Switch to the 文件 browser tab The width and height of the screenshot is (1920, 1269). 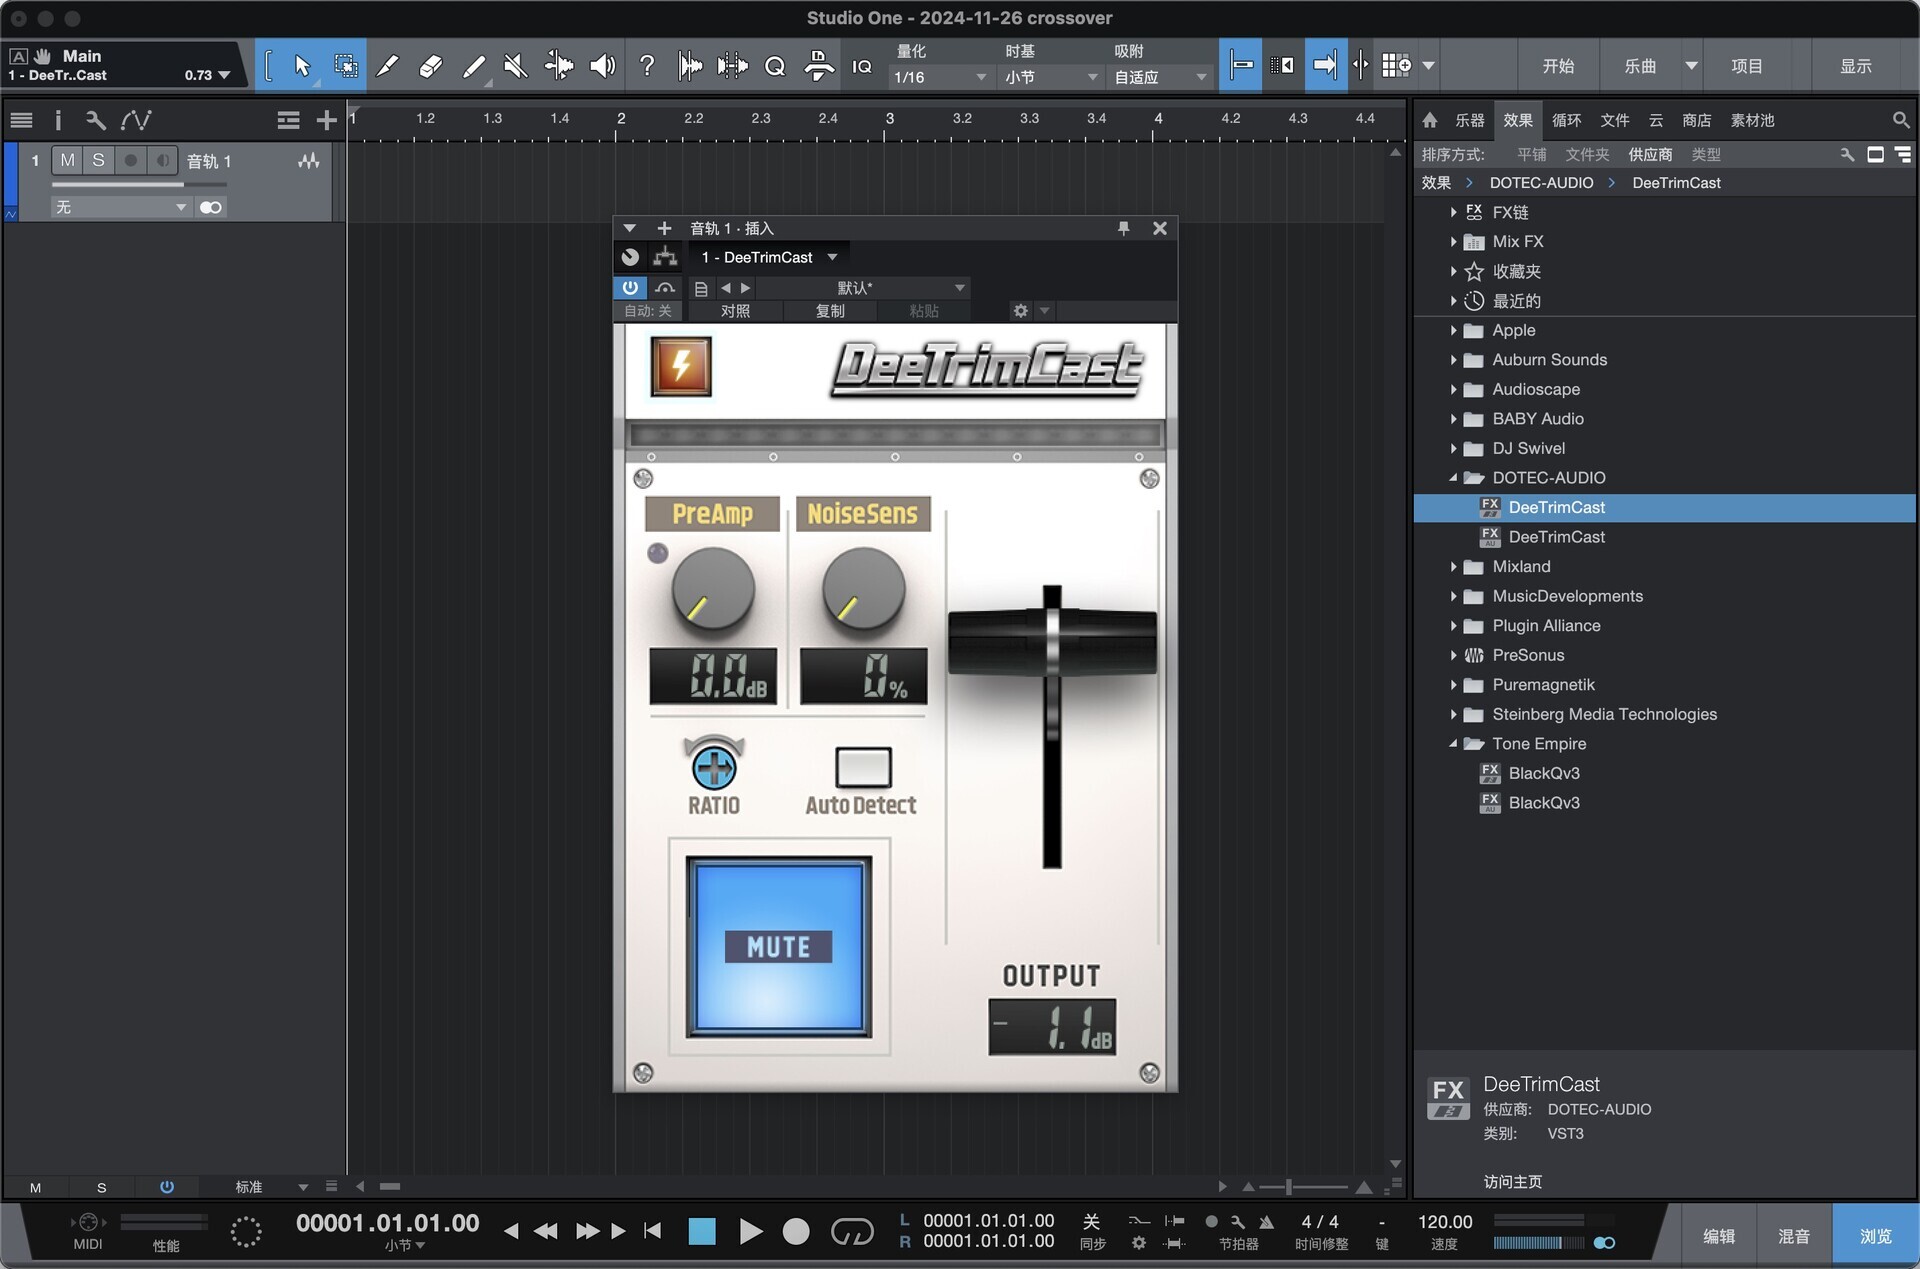1614,120
